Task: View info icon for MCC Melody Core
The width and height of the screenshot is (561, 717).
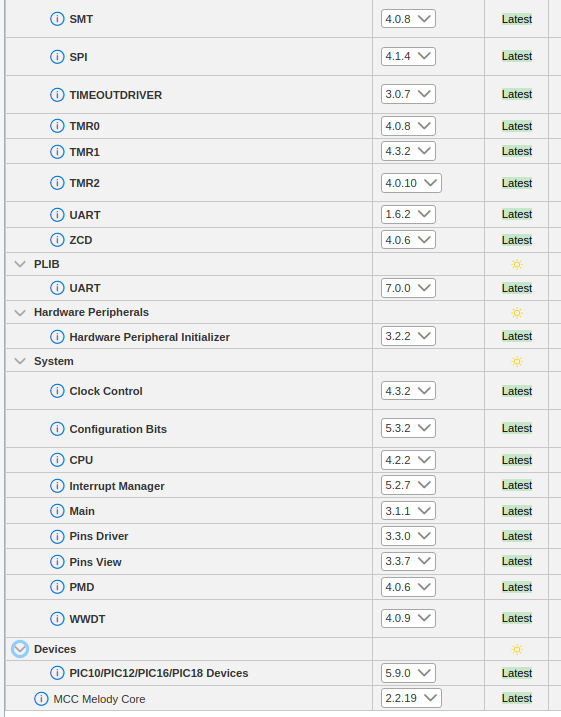Action: pyautogui.click(x=41, y=699)
